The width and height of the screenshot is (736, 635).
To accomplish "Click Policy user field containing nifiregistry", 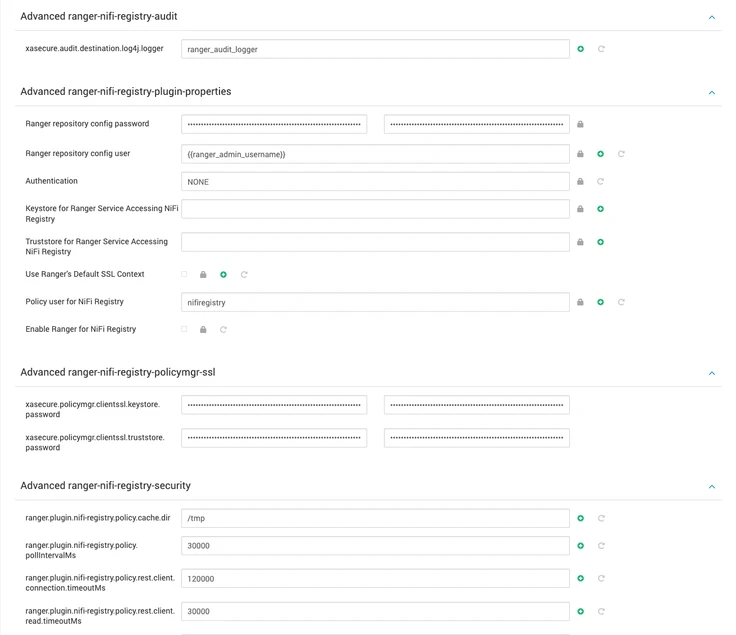I will (375, 302).
